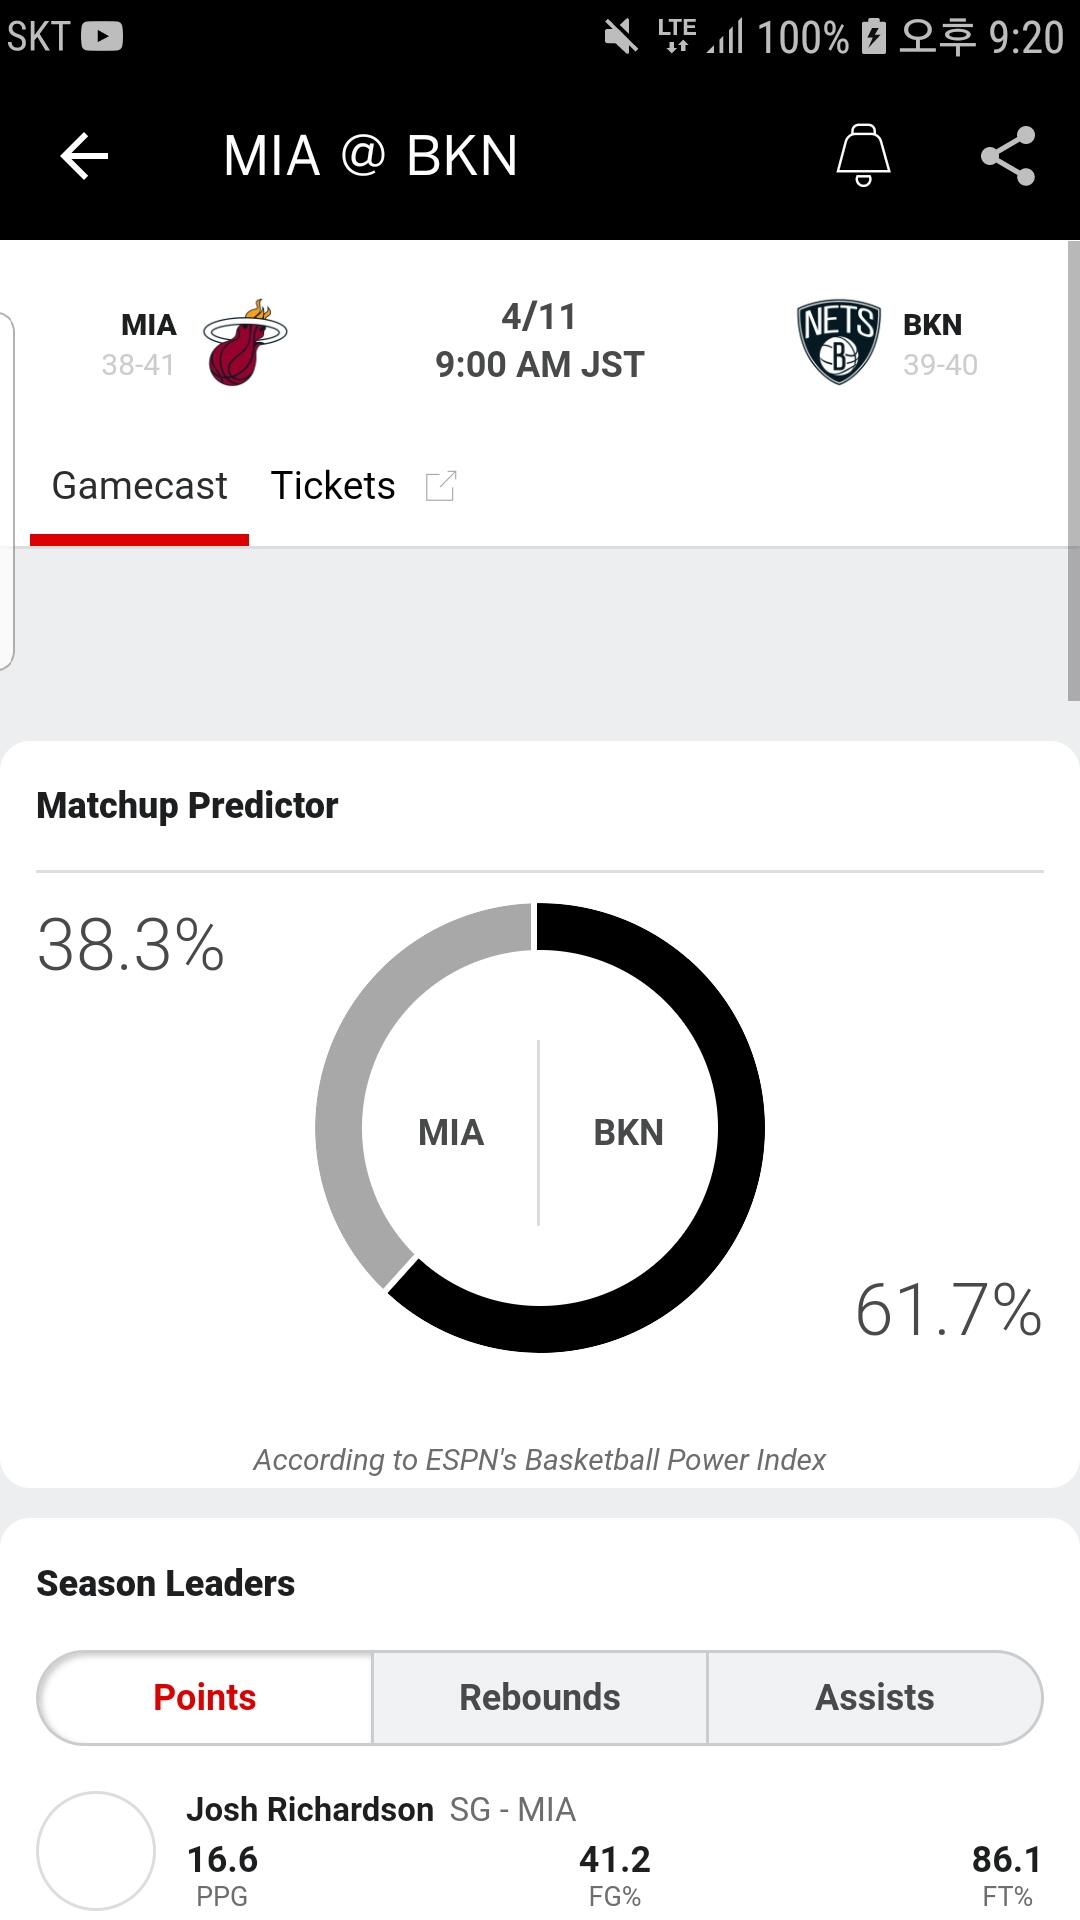Viewport: 1080px width, 1920px height.
Task: Select the Points season leaders toggle
Action: pos(205,1698)
